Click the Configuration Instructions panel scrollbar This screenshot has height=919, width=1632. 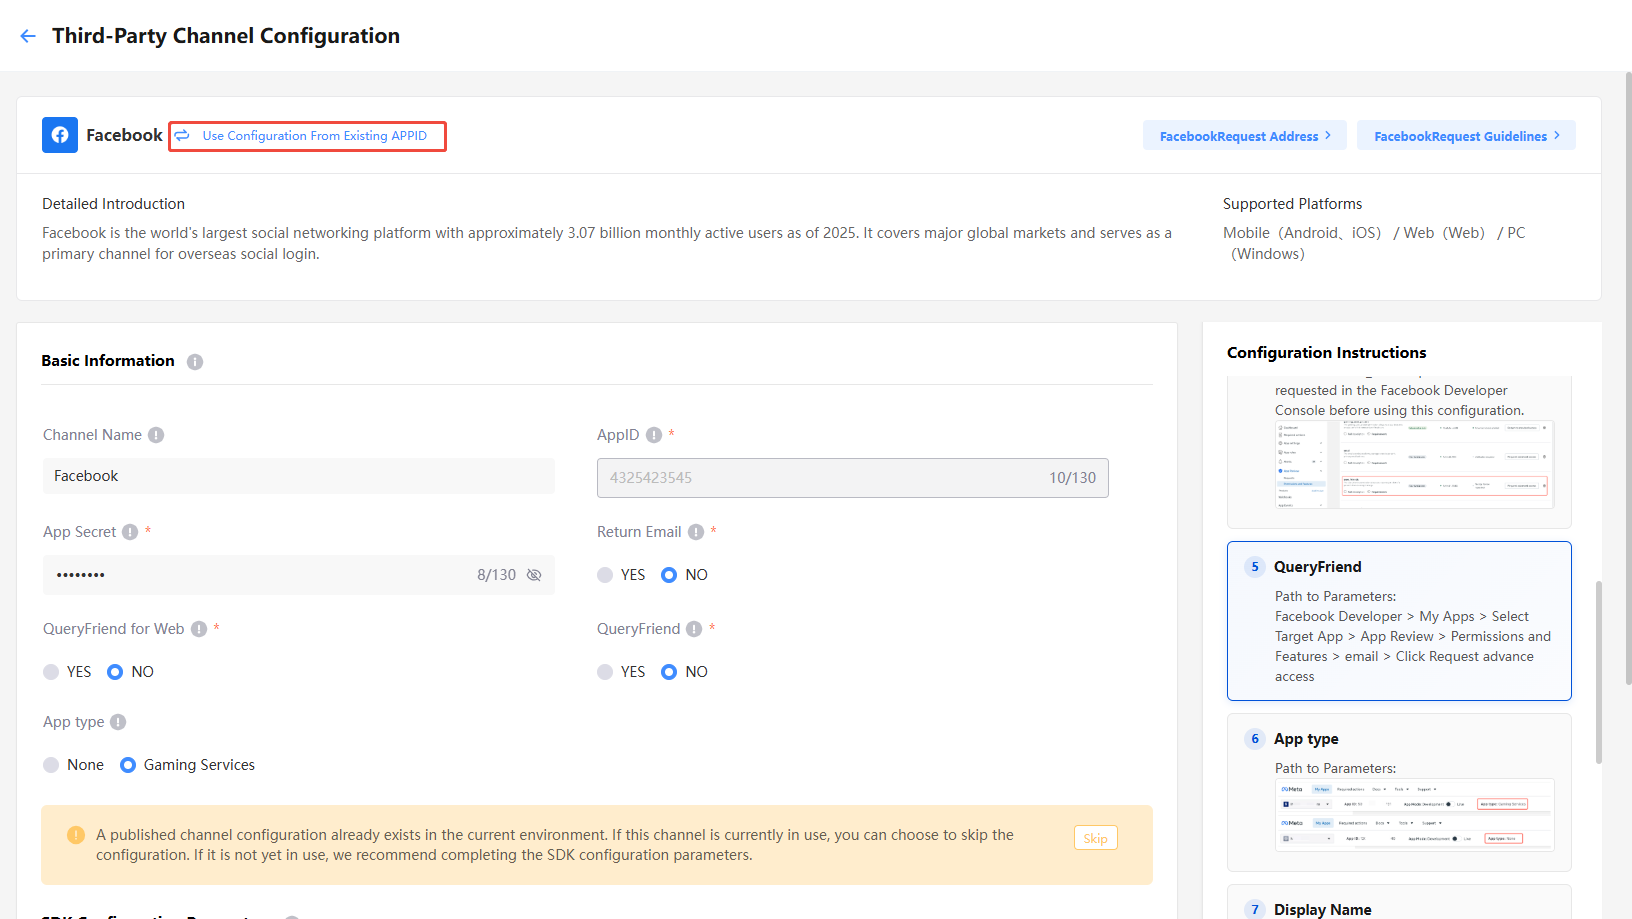[1599, 672]
